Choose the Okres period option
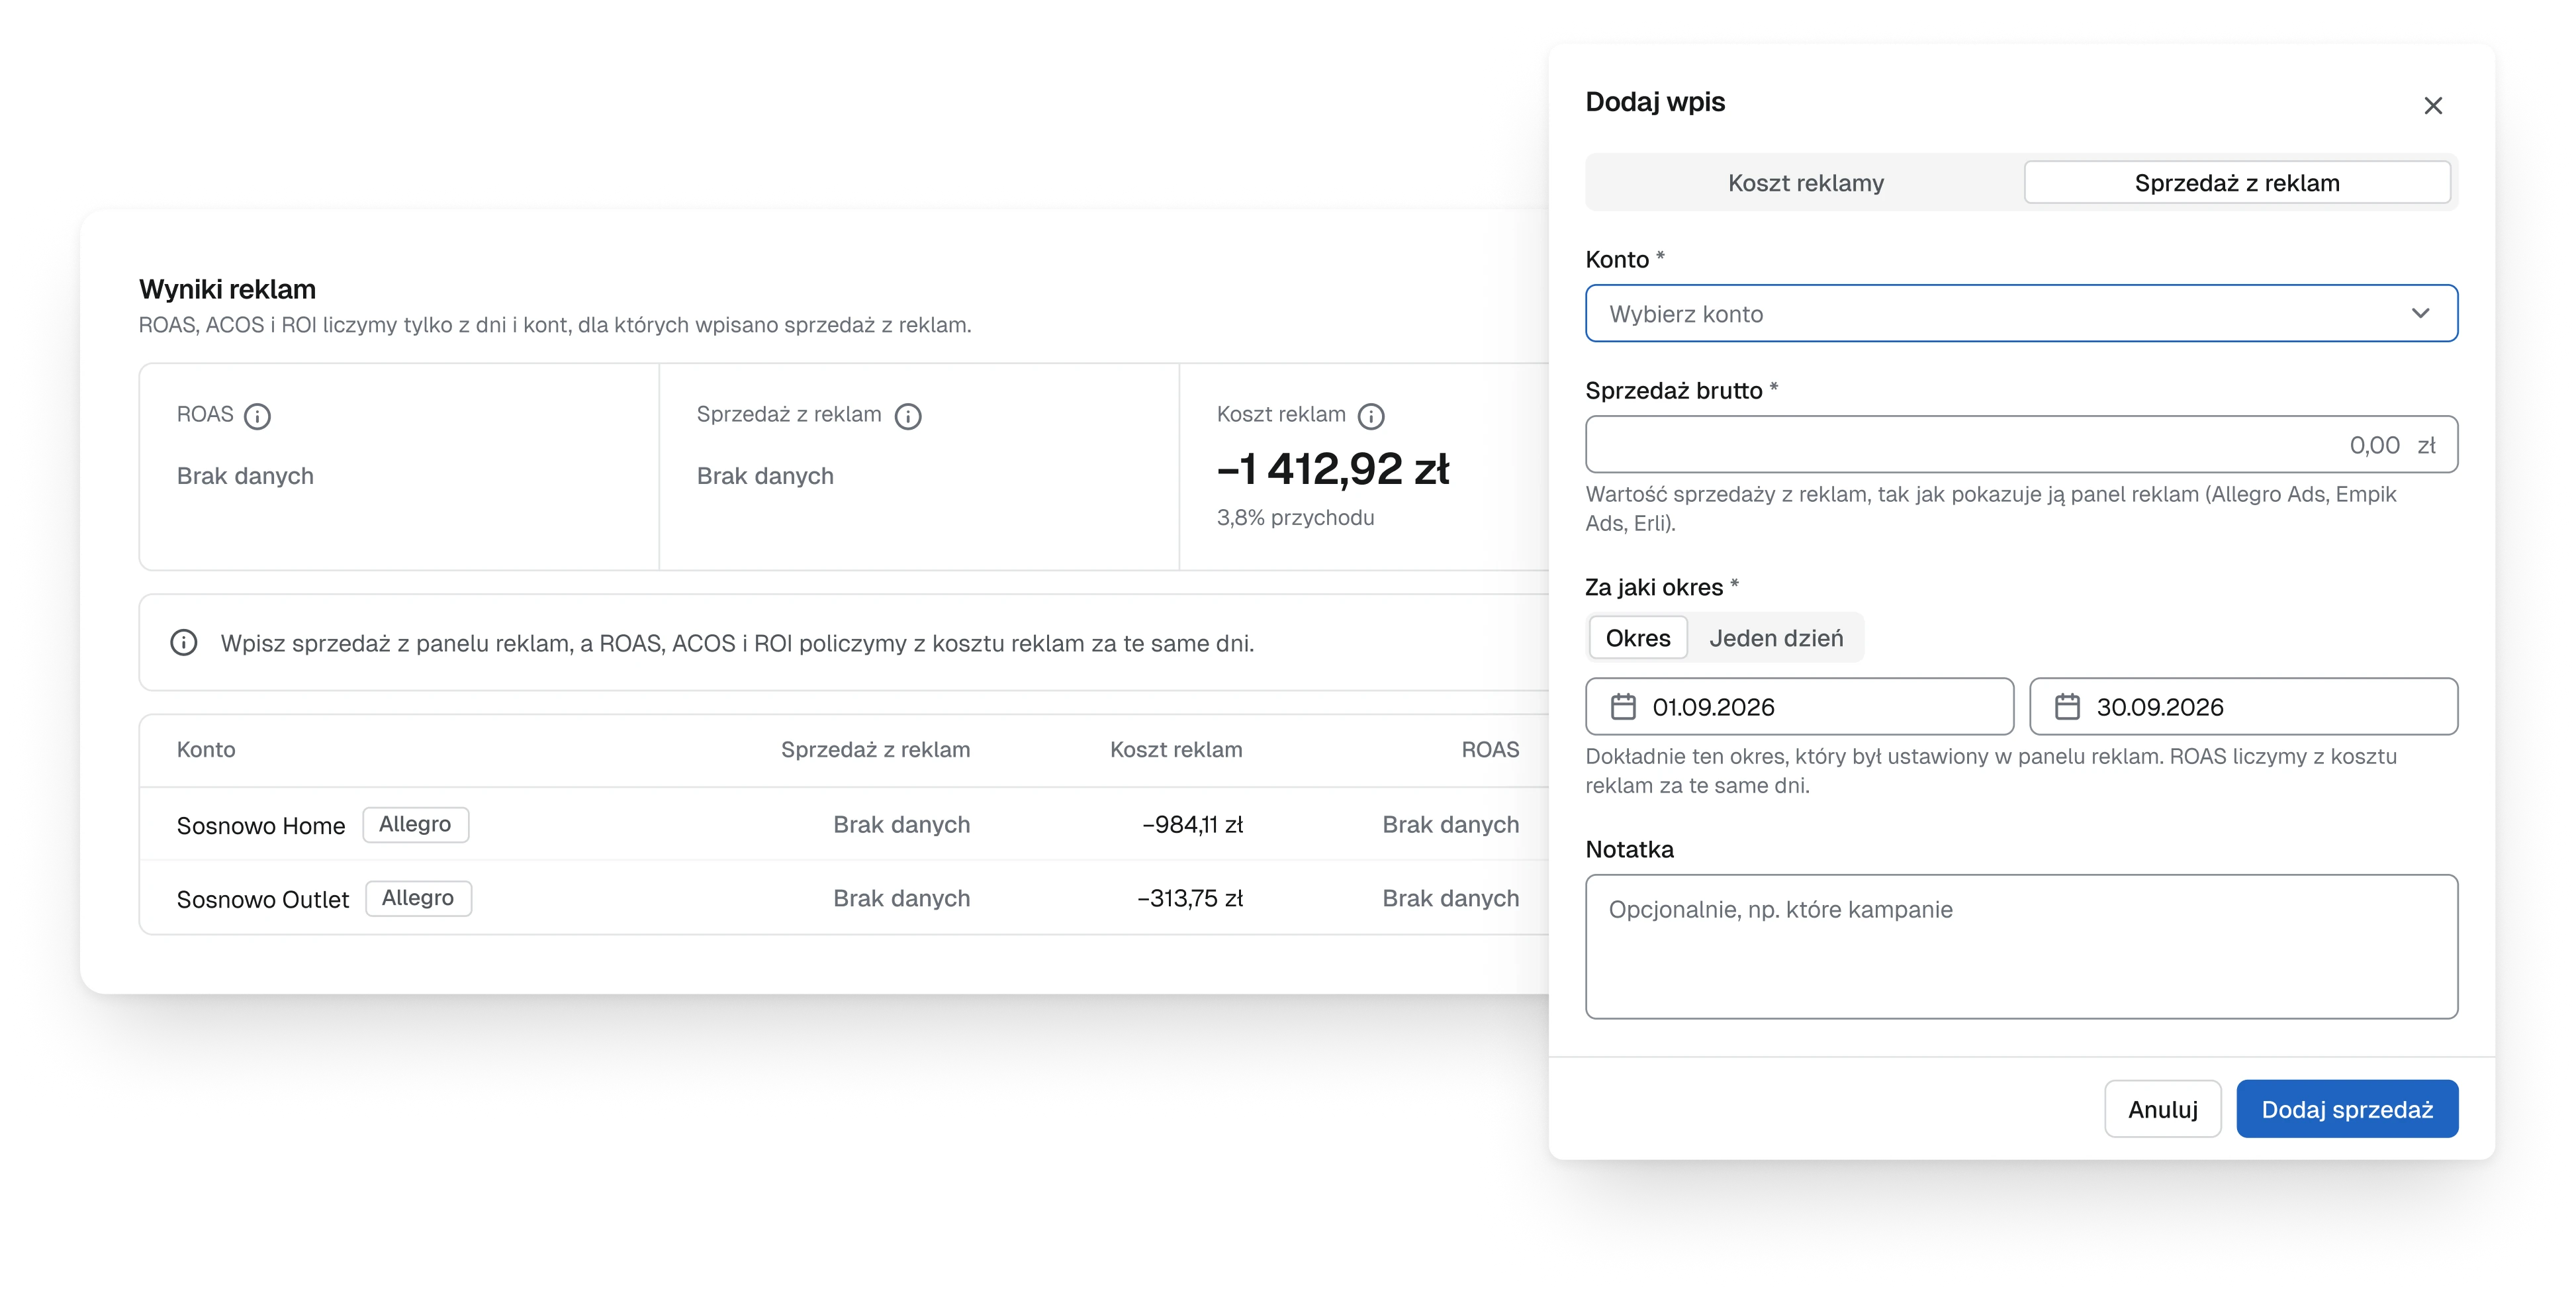Image resolution: width=2576 pixels, height=1291 pixels. pos(1638,638)
